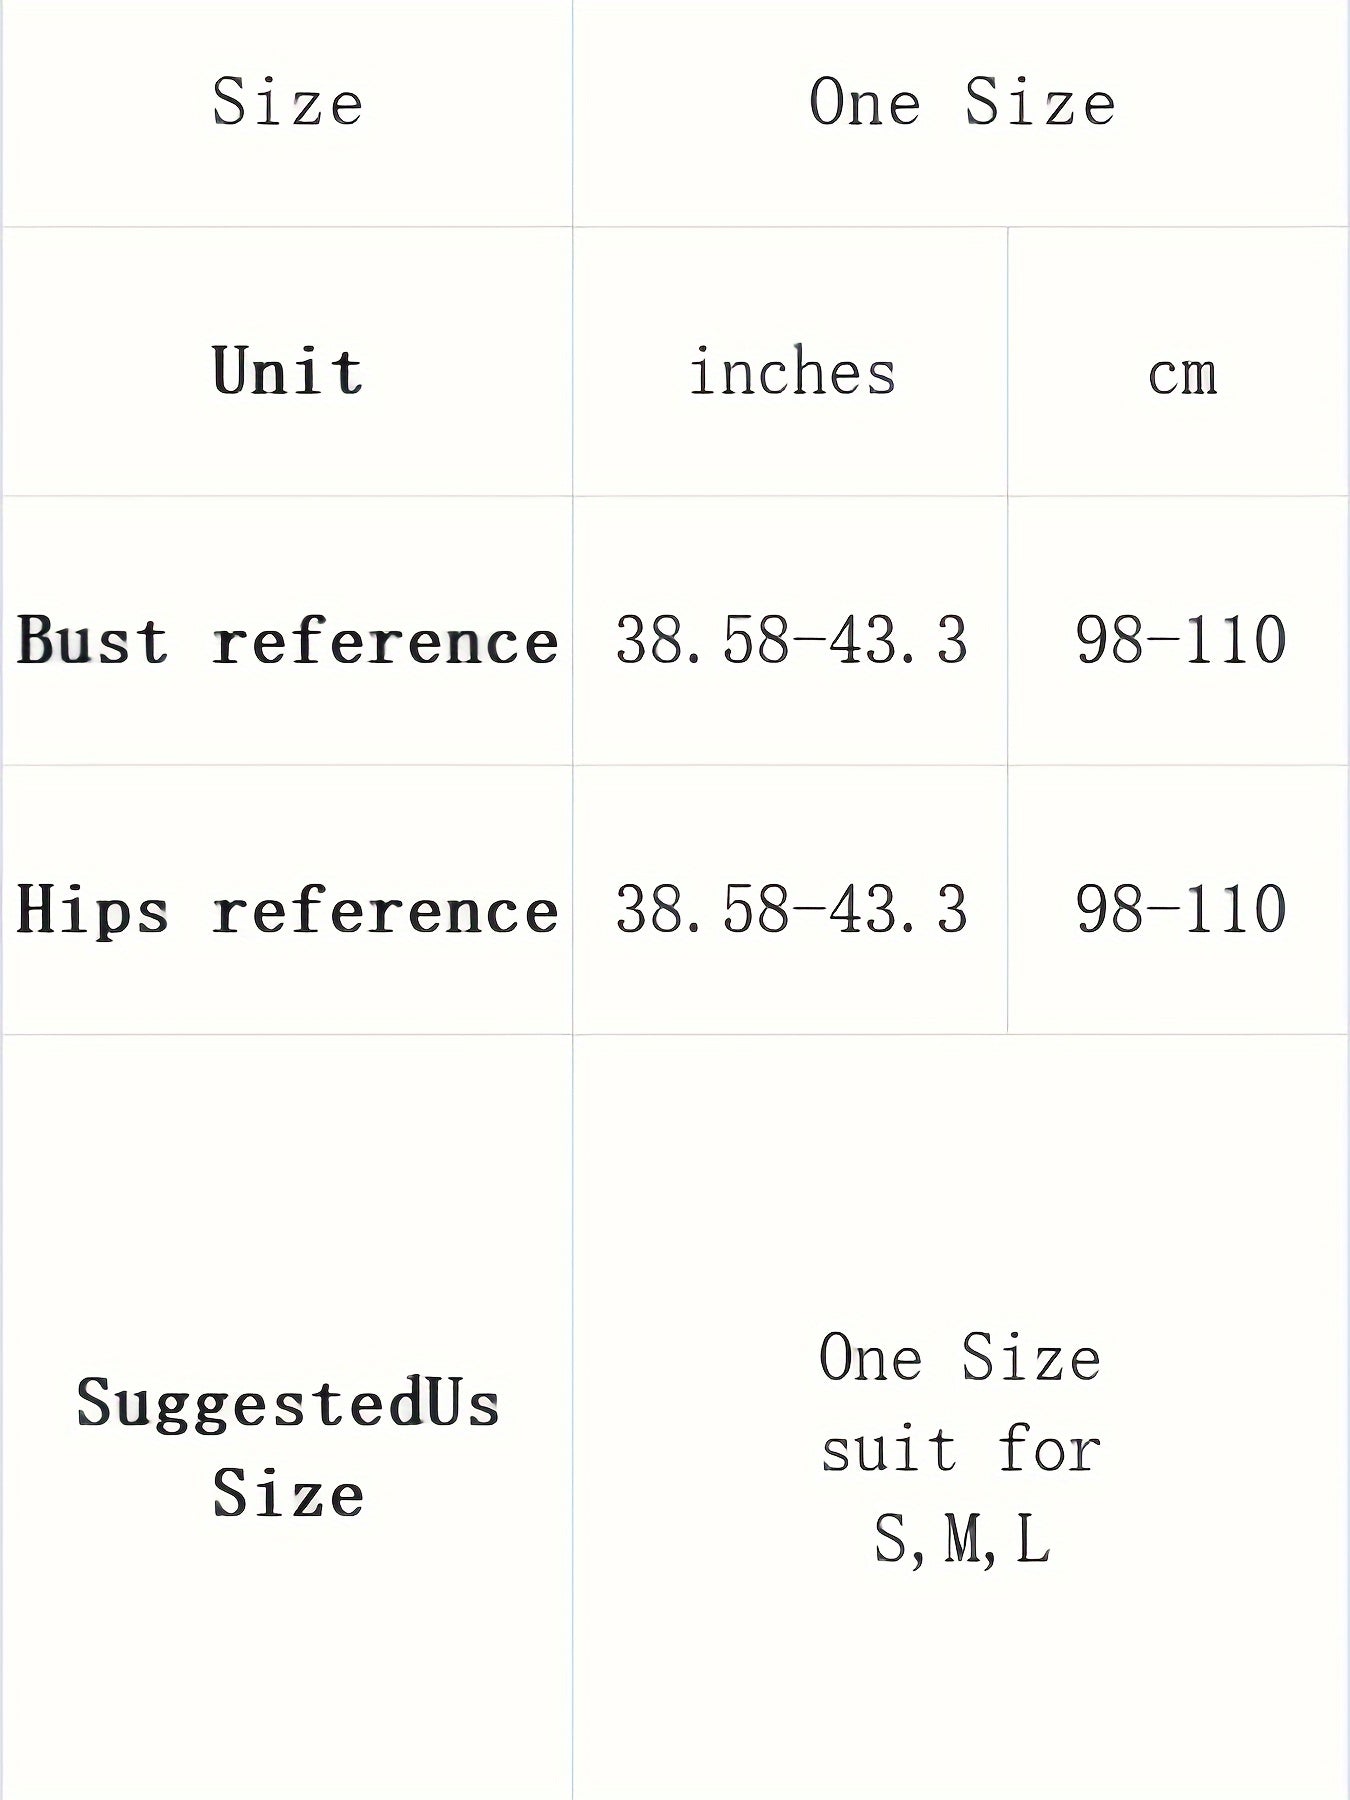This screenshot has width=1350, height=1800.
Task: Click the word "Hips" in the row label
Action: pyautogui.click(x=93, y=911)
